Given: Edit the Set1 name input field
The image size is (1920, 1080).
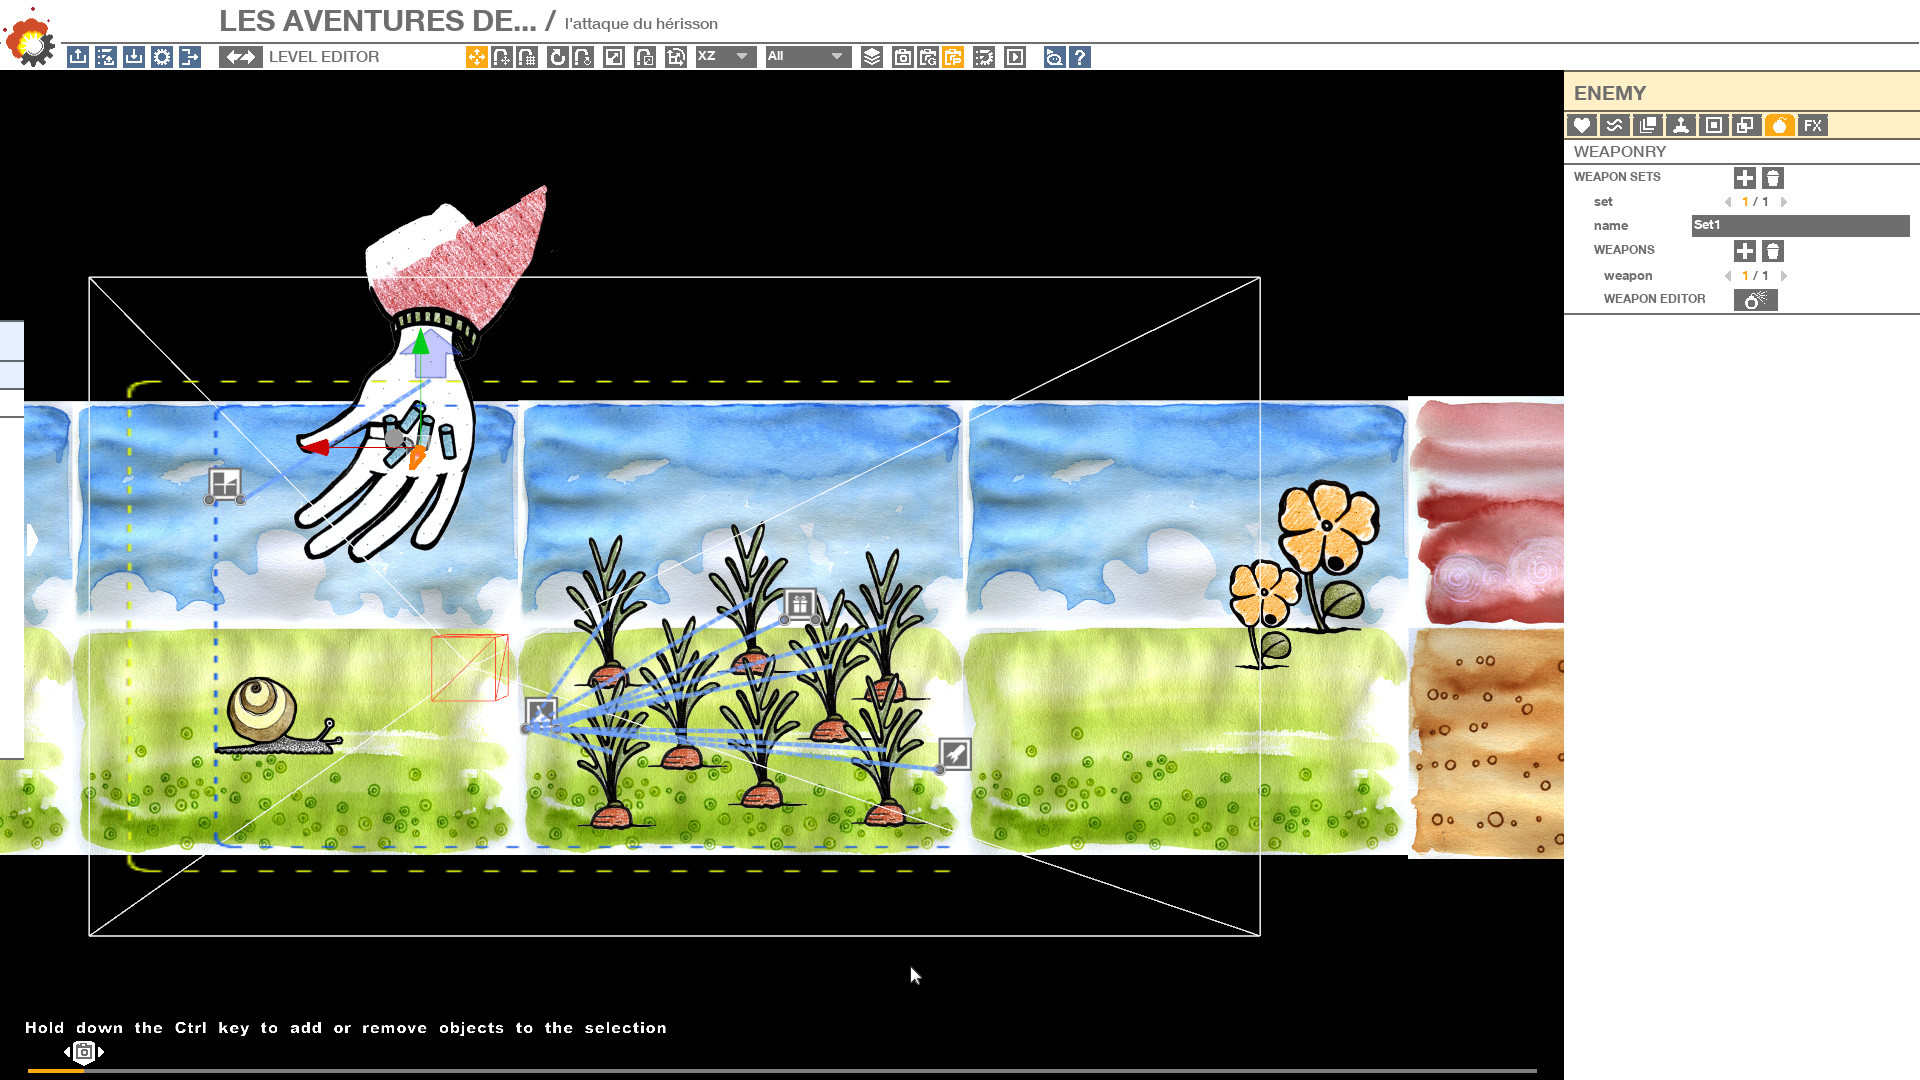Looking at the screenshot, I should point(1800,226).
